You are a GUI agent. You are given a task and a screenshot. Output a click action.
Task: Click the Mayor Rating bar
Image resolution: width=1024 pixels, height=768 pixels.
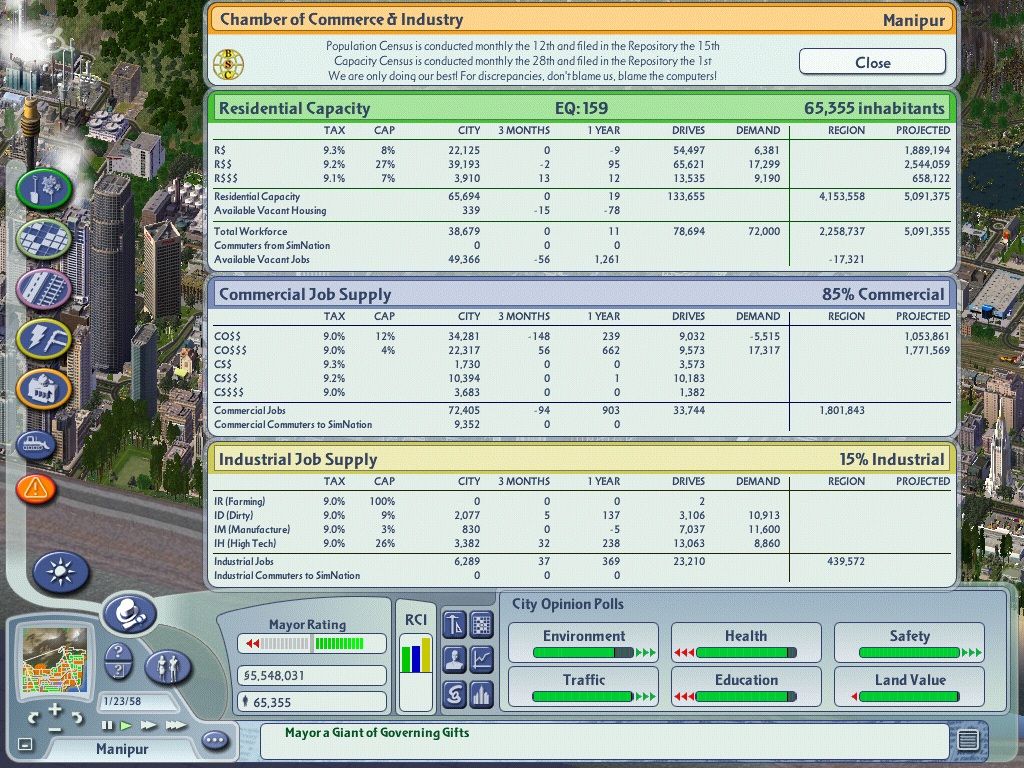click(x=312, y=644)
